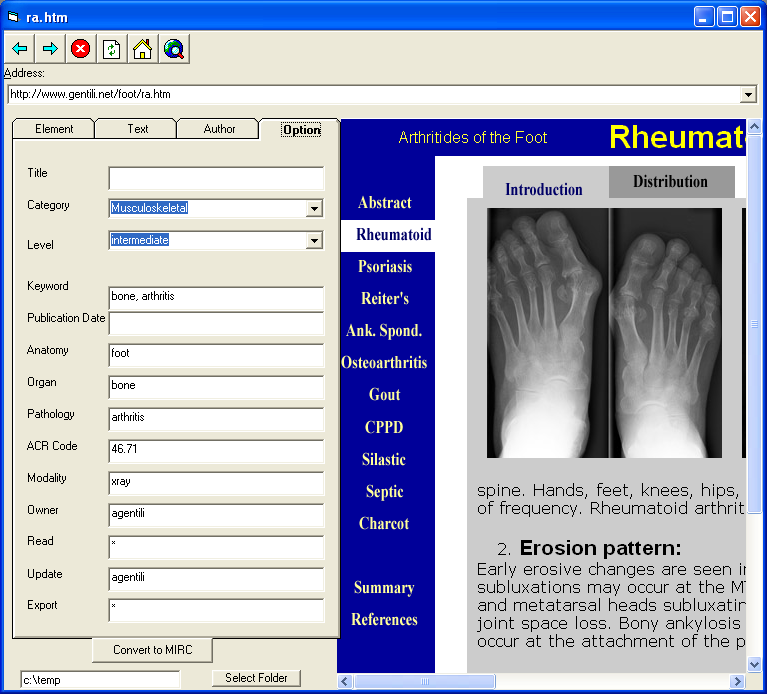Open the Psoriasis sidebar link
Viewport: 767px width, 694px height.
385,267
